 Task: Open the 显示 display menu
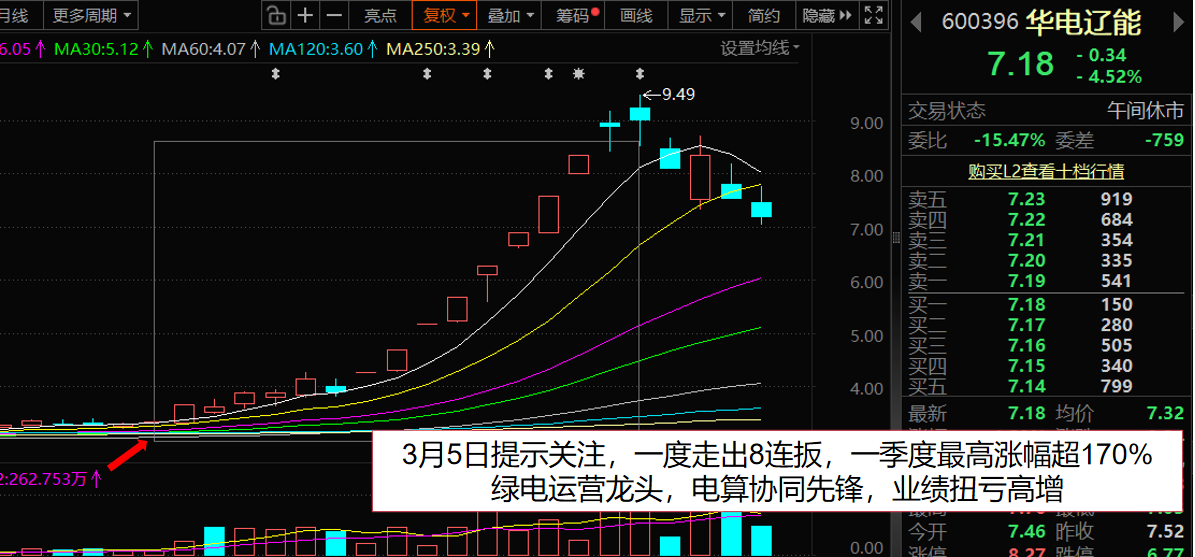(x=702, y=15)
